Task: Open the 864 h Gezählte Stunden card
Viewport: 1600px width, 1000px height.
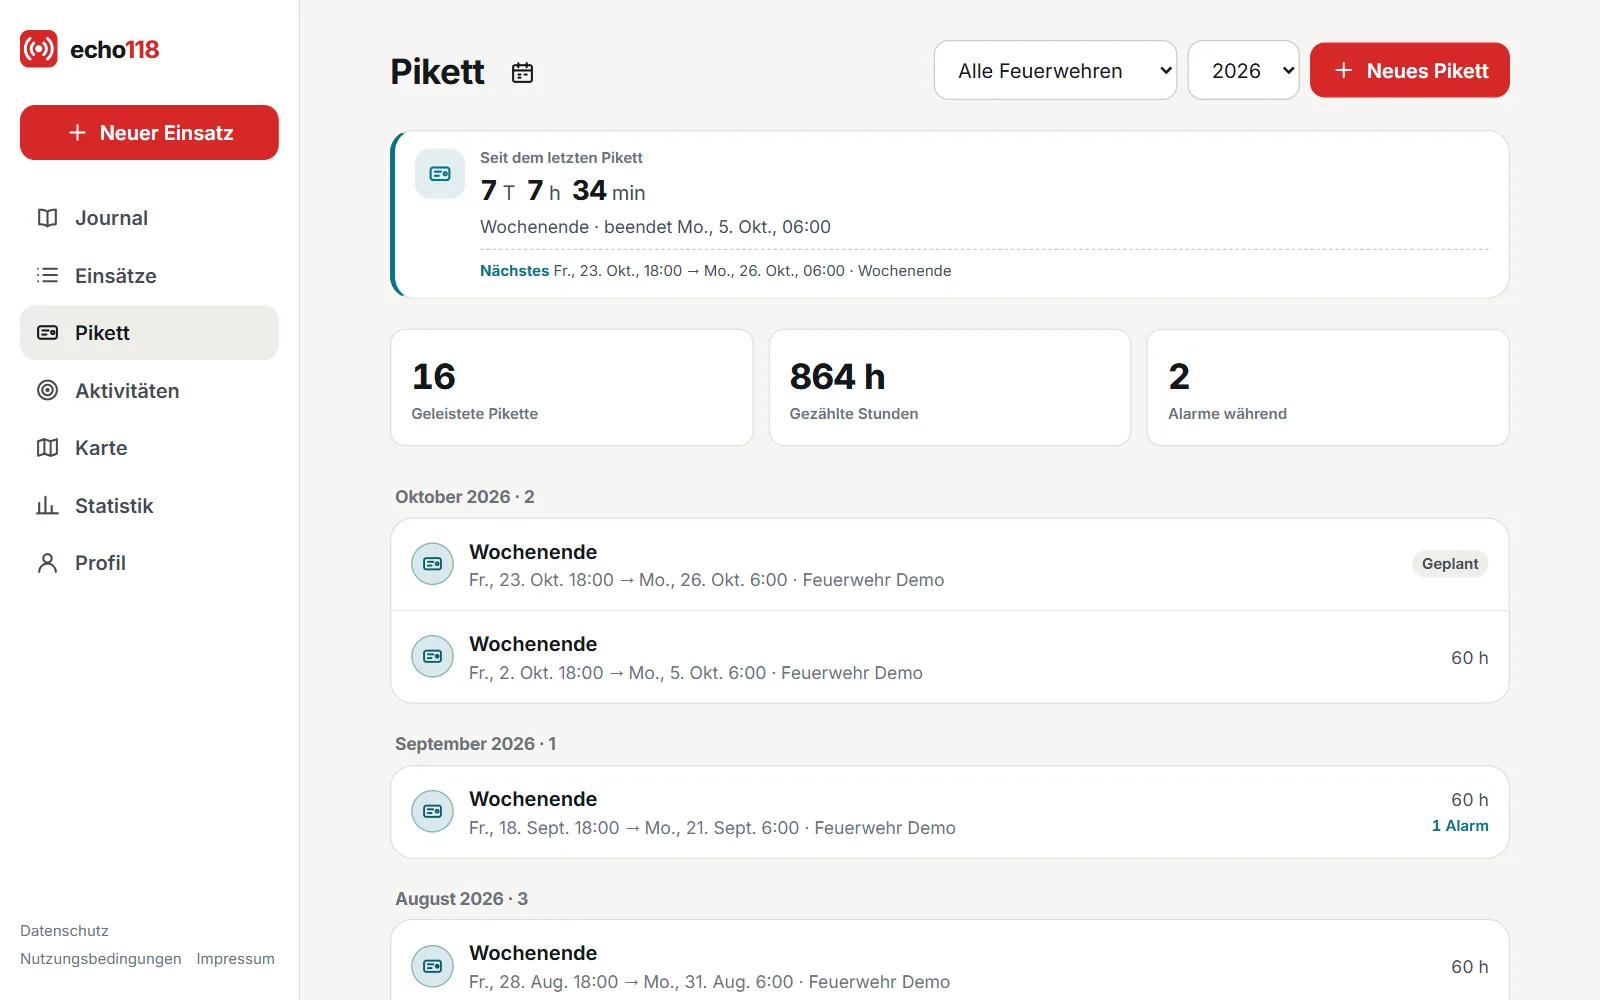Action: pyautogui.click(x=949, y=387)
